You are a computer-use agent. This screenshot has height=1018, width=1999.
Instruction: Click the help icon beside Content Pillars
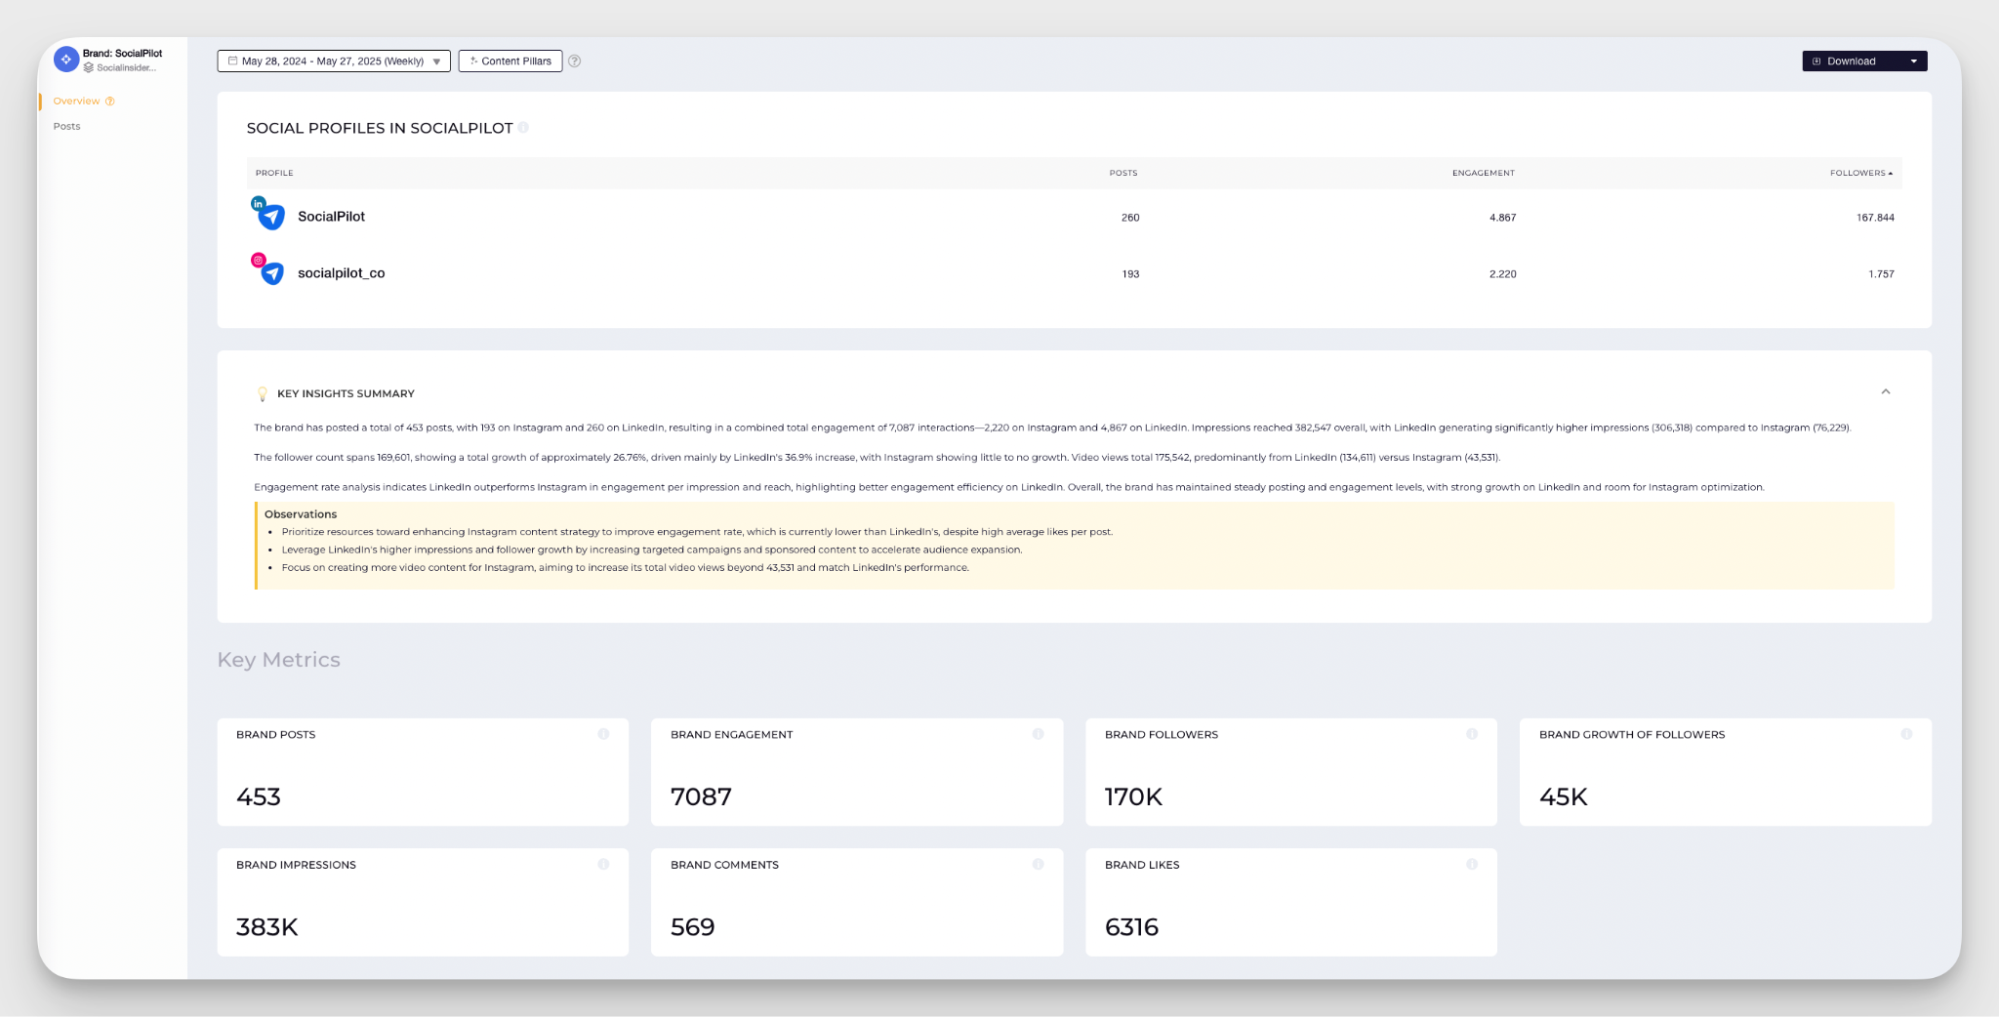pyautogui.click(x=575, y=61)
